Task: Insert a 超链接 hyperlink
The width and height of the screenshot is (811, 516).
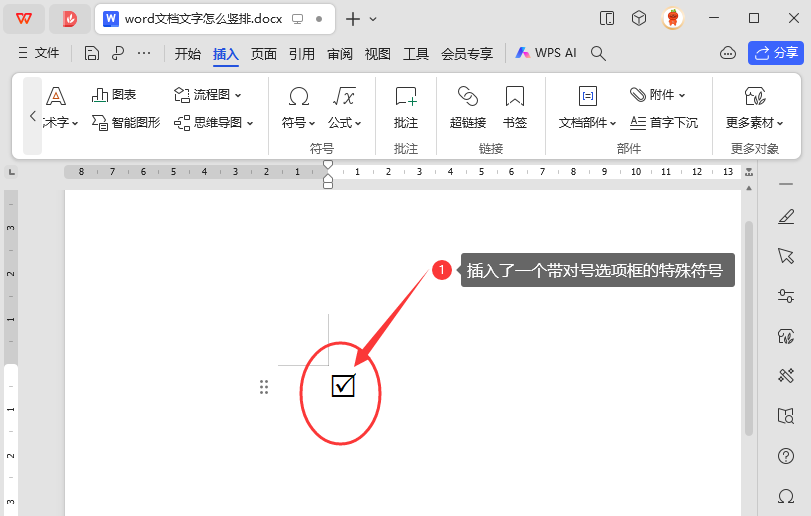Action: tap(468, 108)
